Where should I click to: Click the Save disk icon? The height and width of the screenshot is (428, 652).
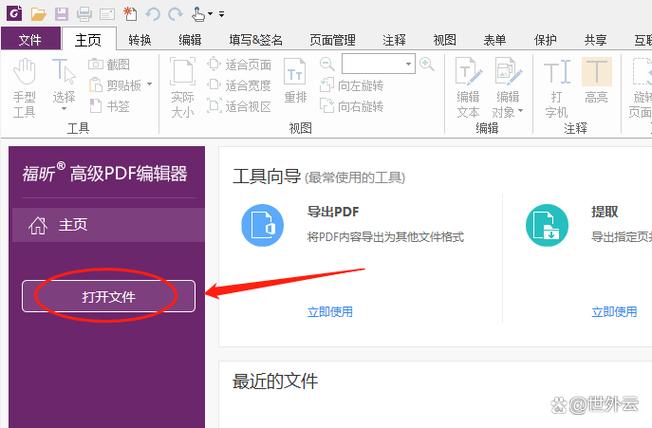(x=62, y=14)
